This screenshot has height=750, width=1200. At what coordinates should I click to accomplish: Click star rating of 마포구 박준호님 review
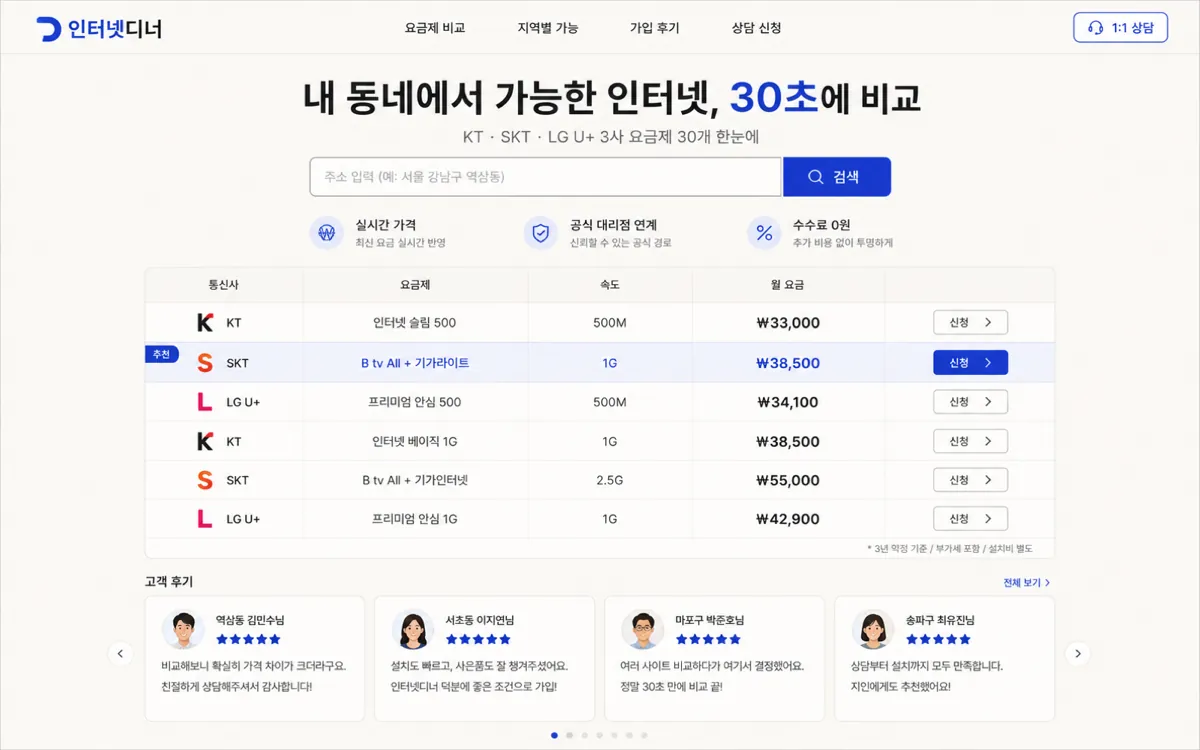click(708, 639)
